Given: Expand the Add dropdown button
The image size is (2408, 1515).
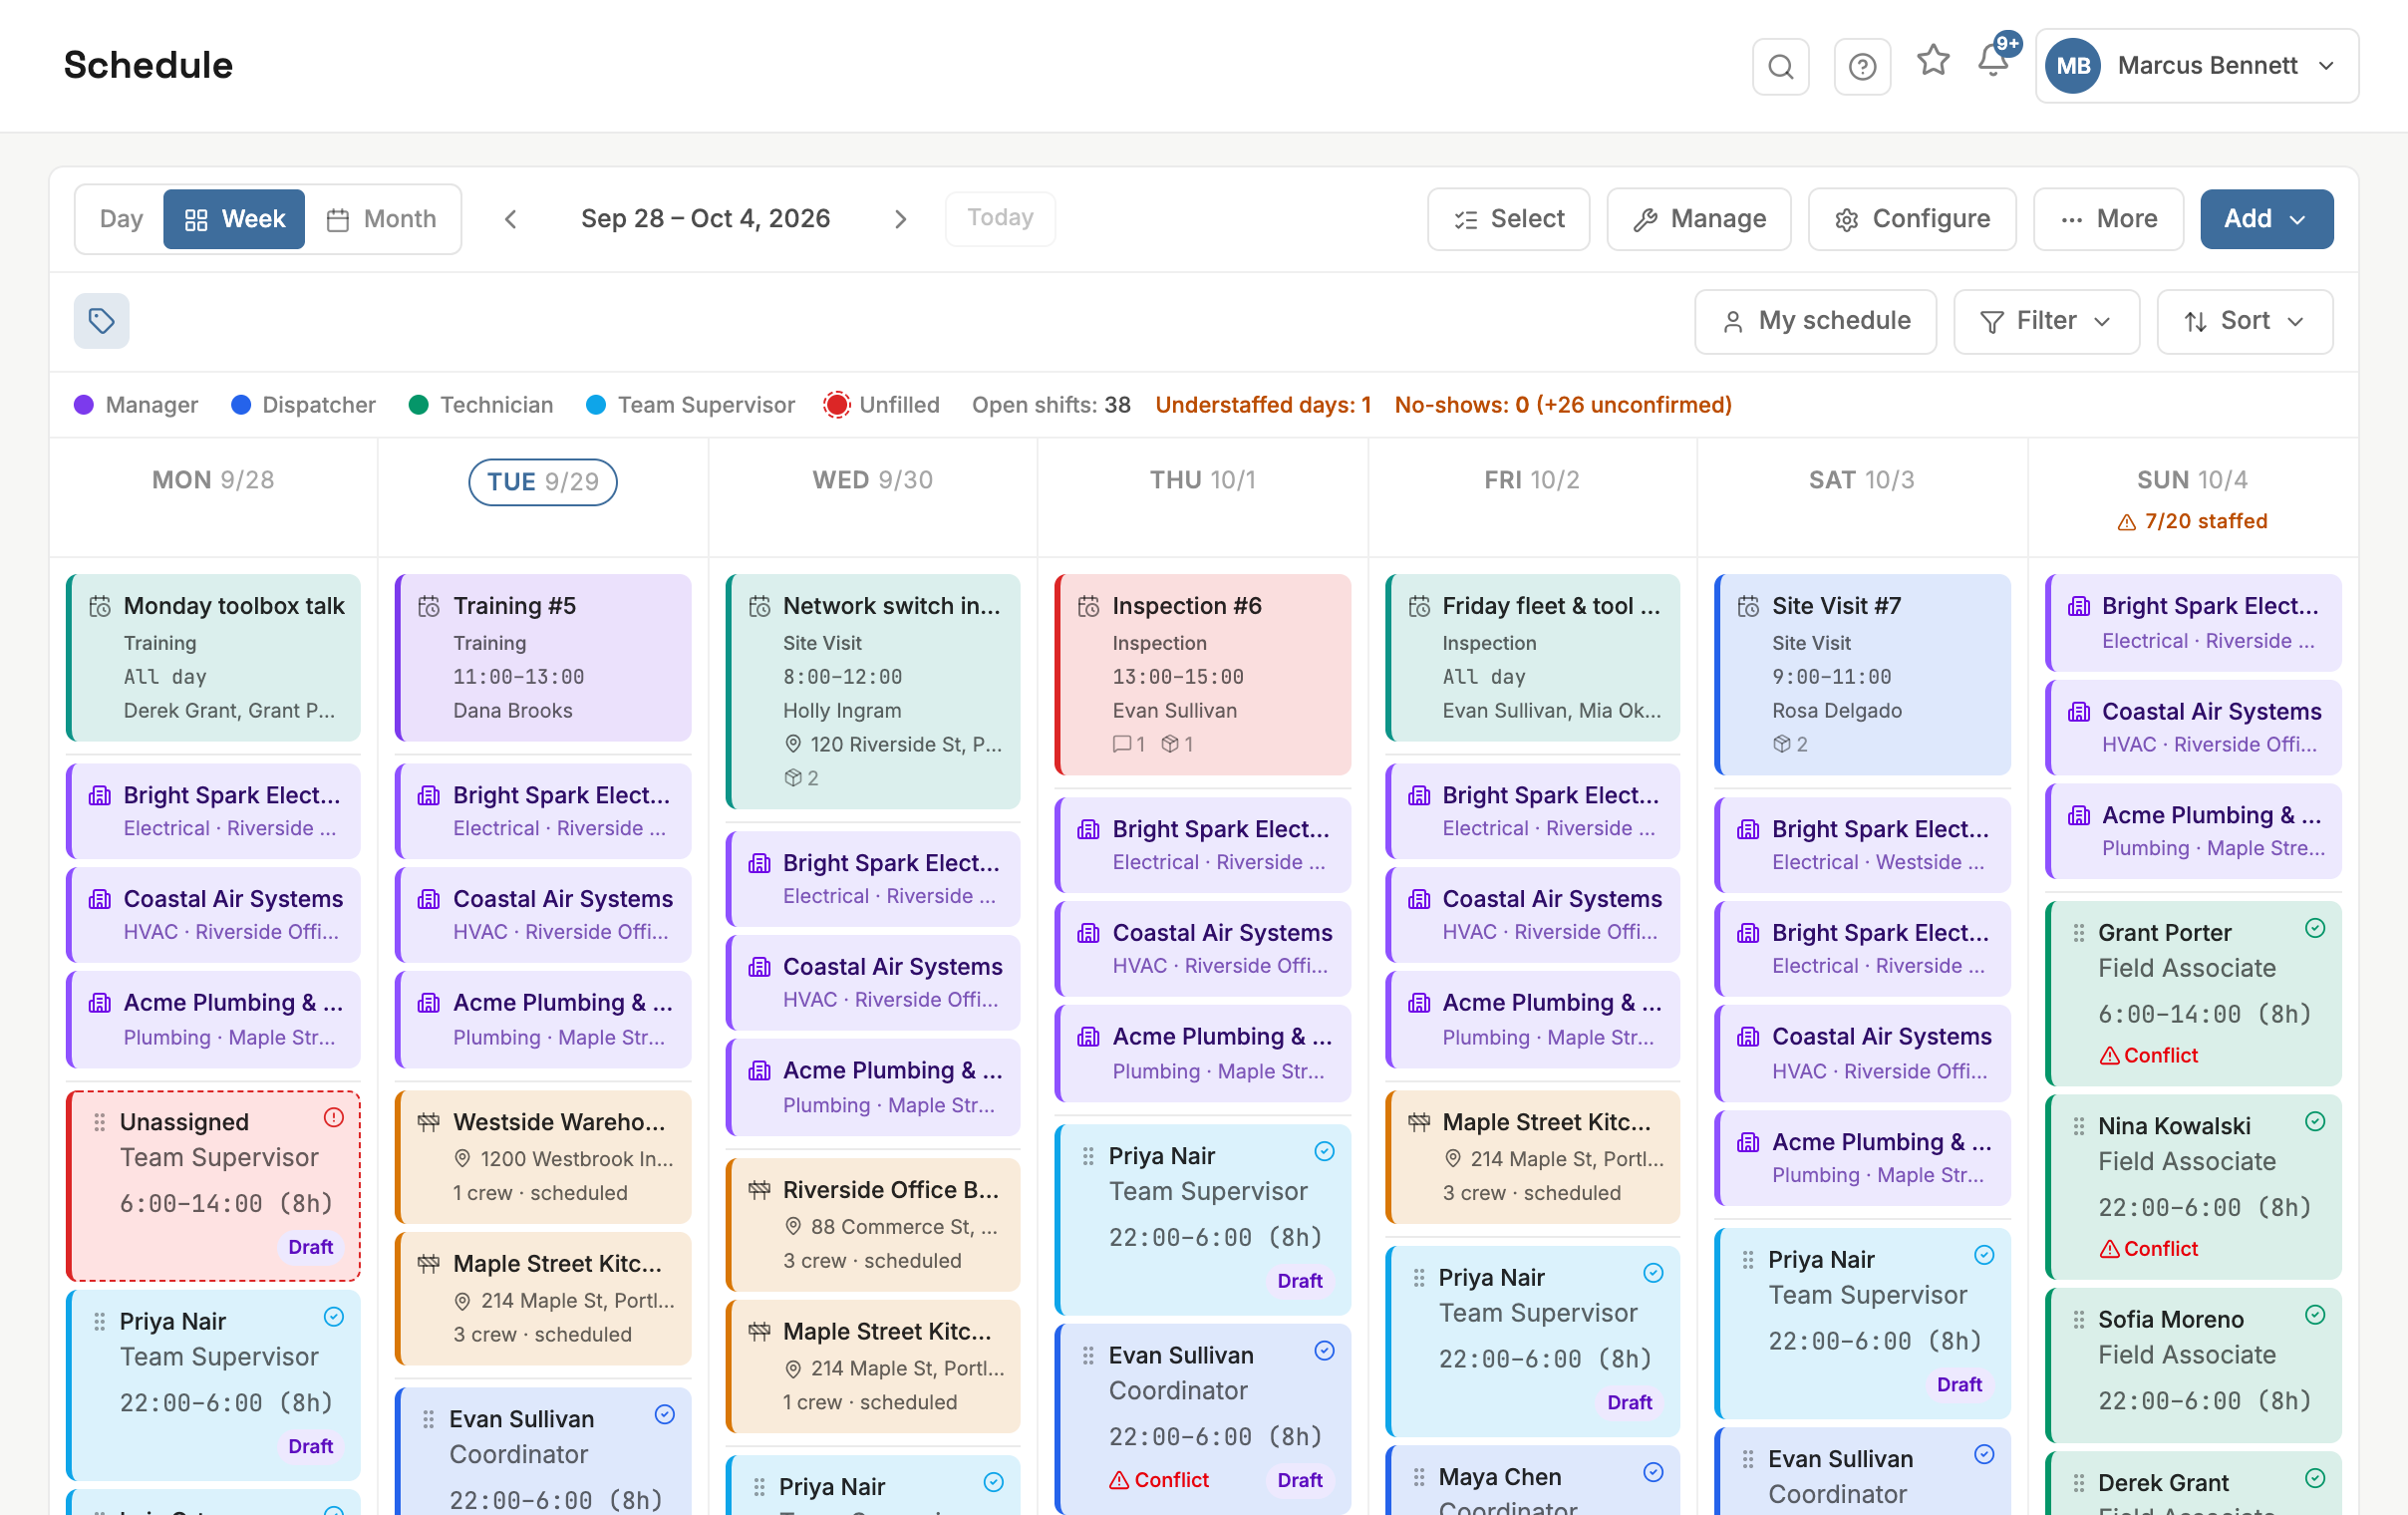Looking at the screenshot, I should click(2266, 219).
